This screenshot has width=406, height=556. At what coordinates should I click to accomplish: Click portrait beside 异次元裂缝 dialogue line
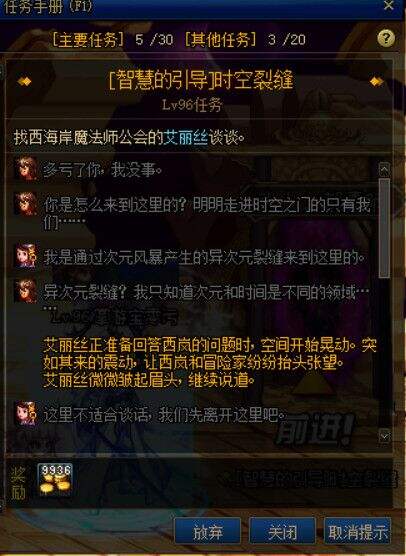[x=26, y=291]
